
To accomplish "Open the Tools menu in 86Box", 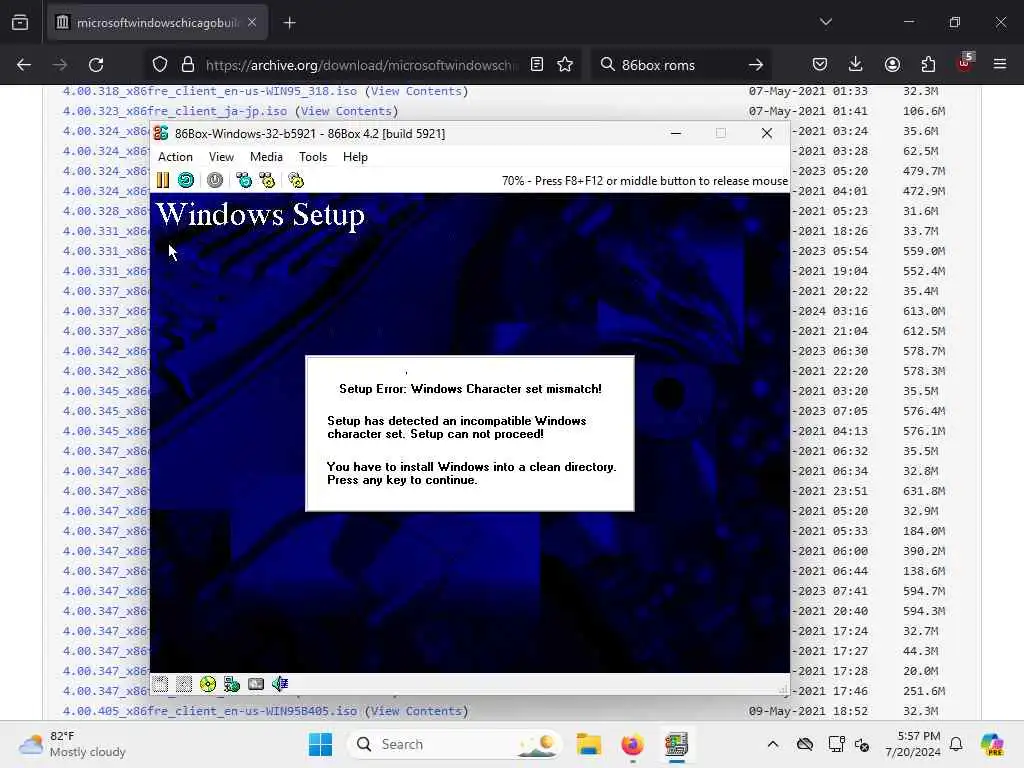I will [313, 157].
